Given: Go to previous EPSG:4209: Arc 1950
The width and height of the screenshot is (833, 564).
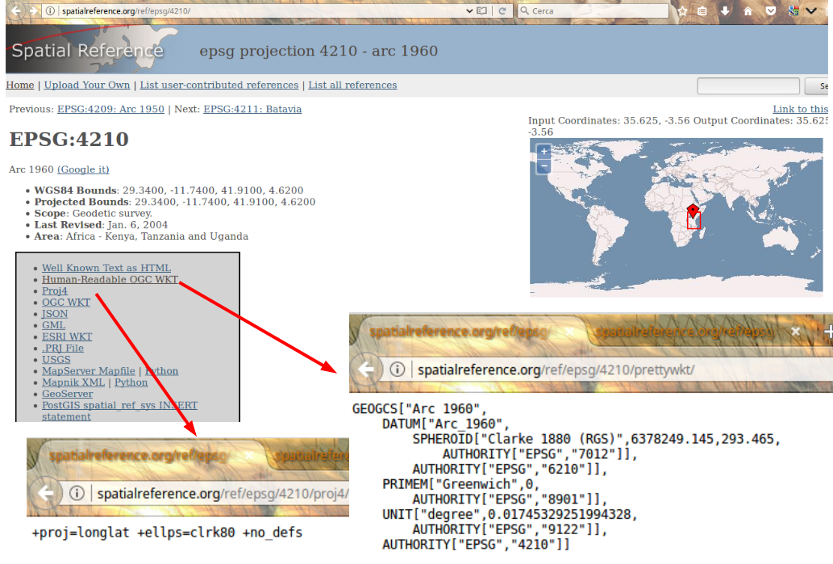Looking at the screenshot, I should 111,109.
